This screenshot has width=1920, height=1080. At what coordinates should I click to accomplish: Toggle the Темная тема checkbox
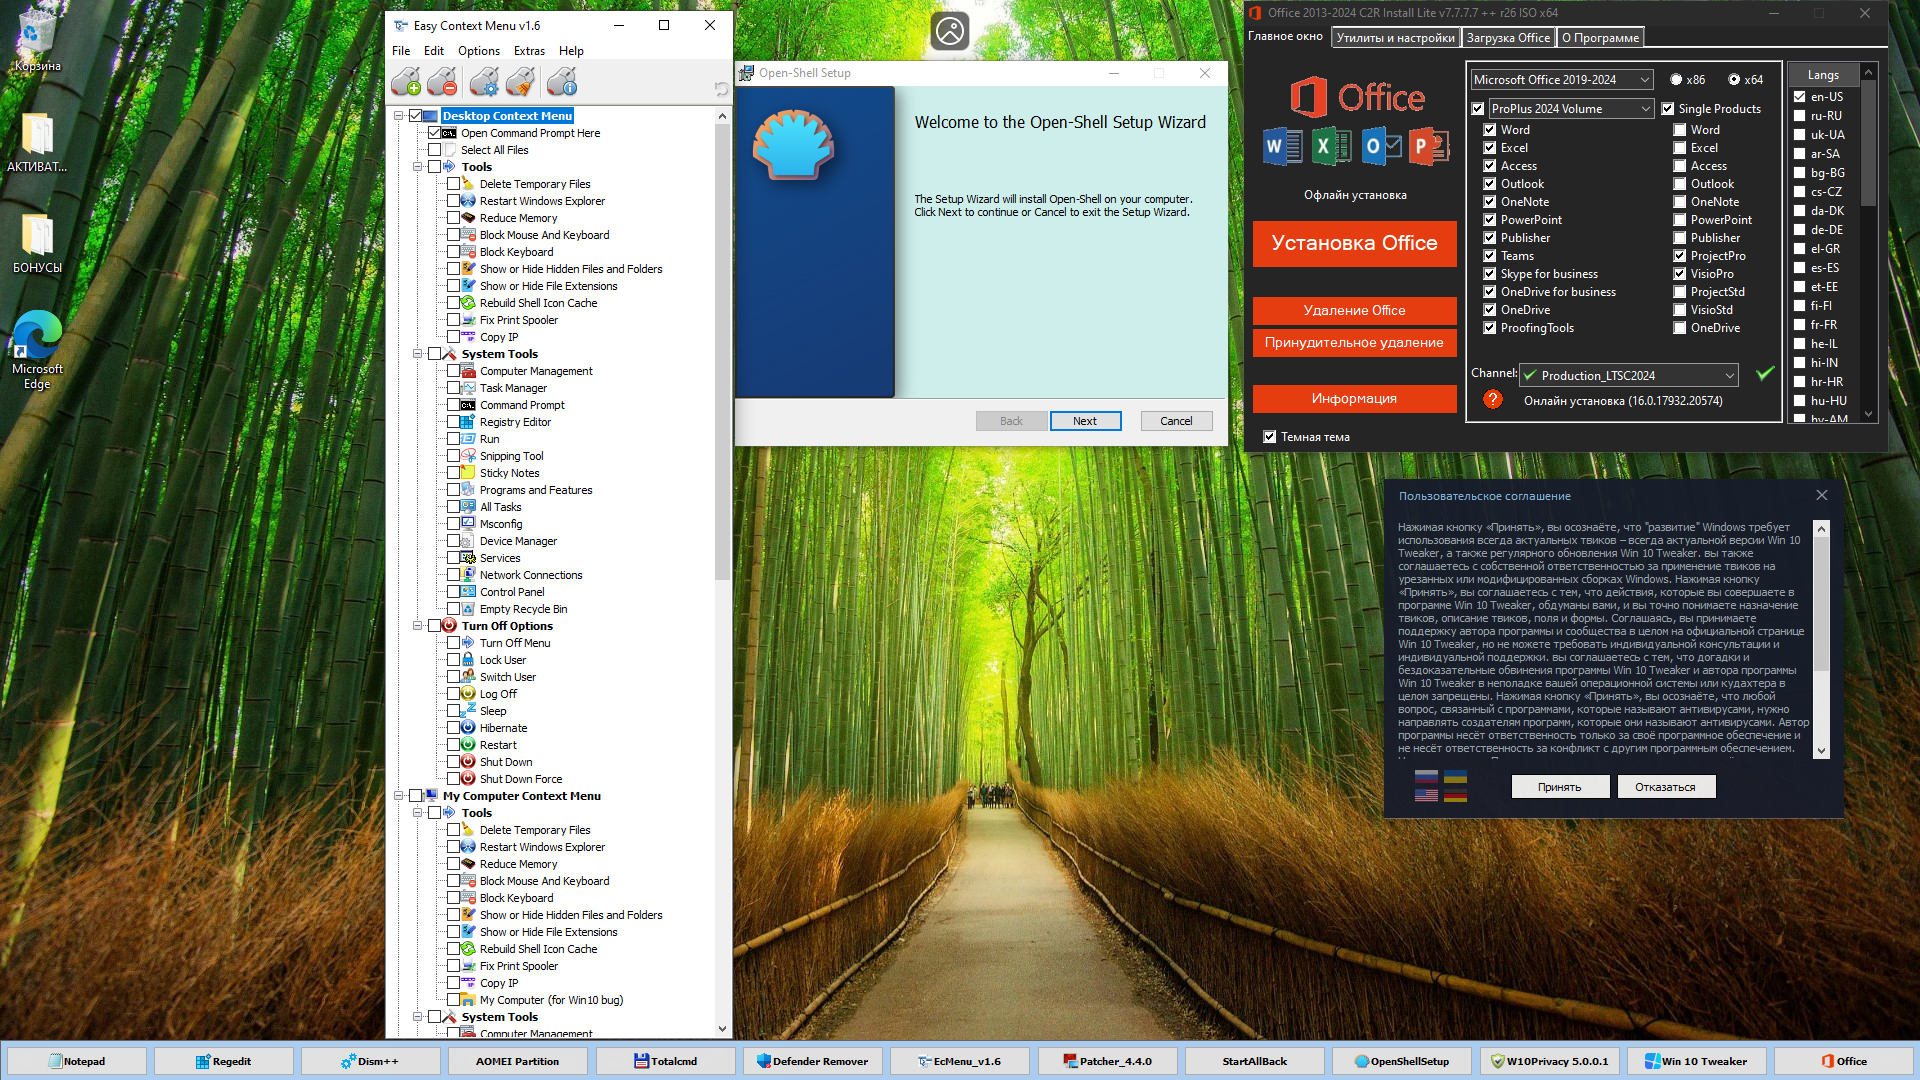coord(1270,437)
